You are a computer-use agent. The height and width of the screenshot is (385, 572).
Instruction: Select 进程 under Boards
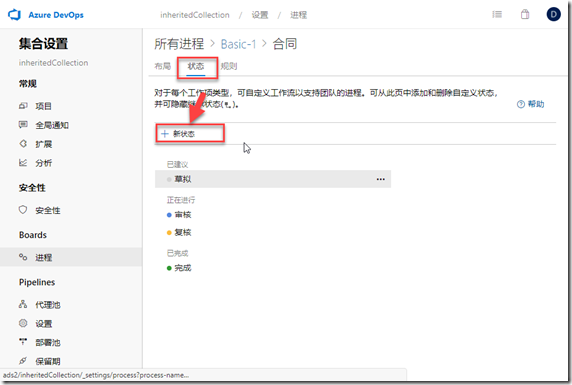[43, 258]
